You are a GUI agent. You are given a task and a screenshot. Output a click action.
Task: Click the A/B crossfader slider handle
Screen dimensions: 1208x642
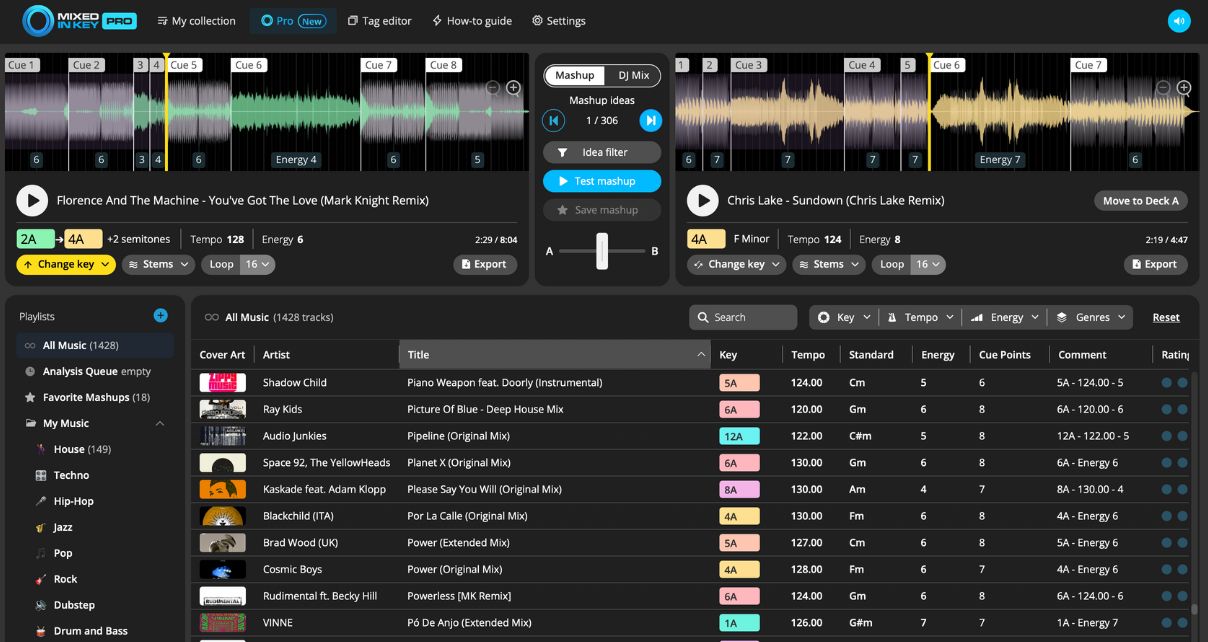[602, 251]
